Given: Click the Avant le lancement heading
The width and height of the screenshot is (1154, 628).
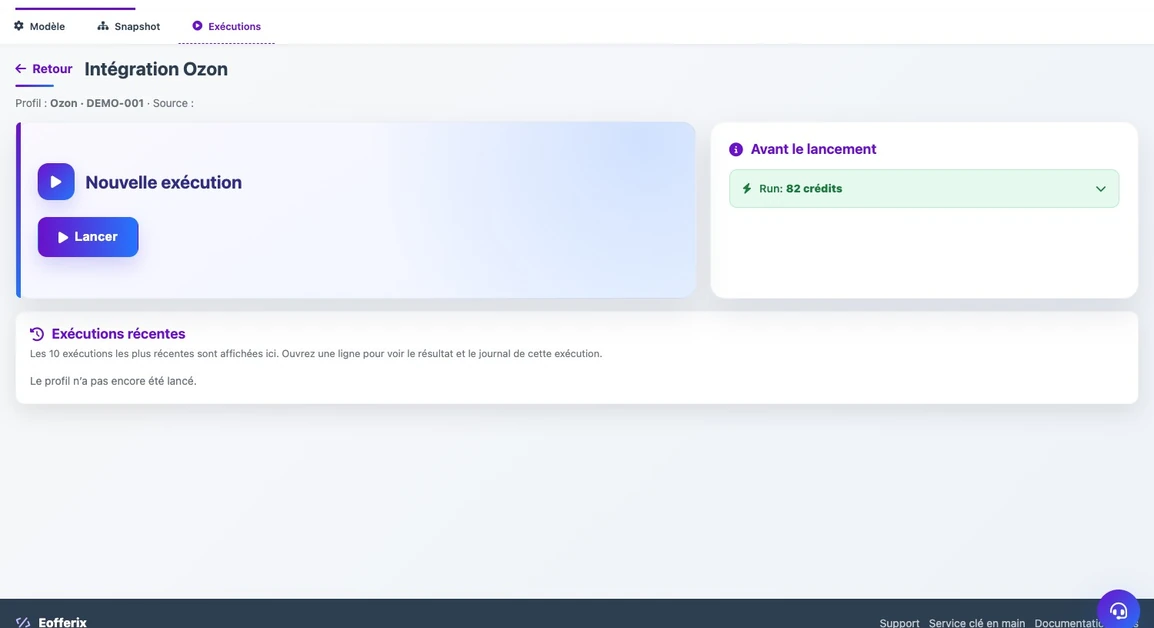Looking at the screenshot, I should 813,149.
